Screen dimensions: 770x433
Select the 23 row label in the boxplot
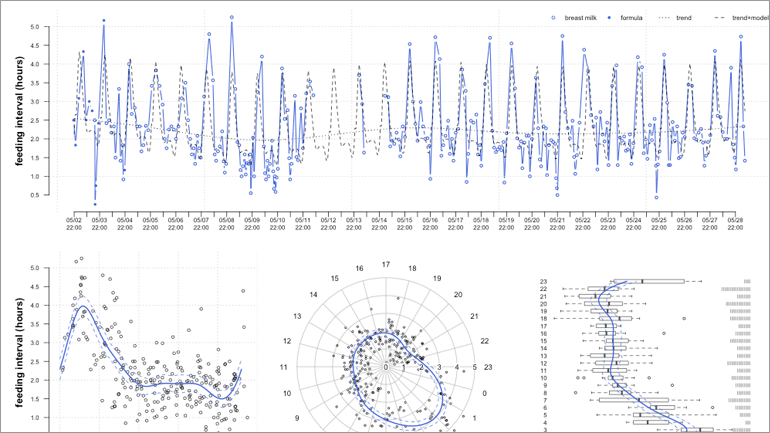pyautogui.click(x=543, y=281)
